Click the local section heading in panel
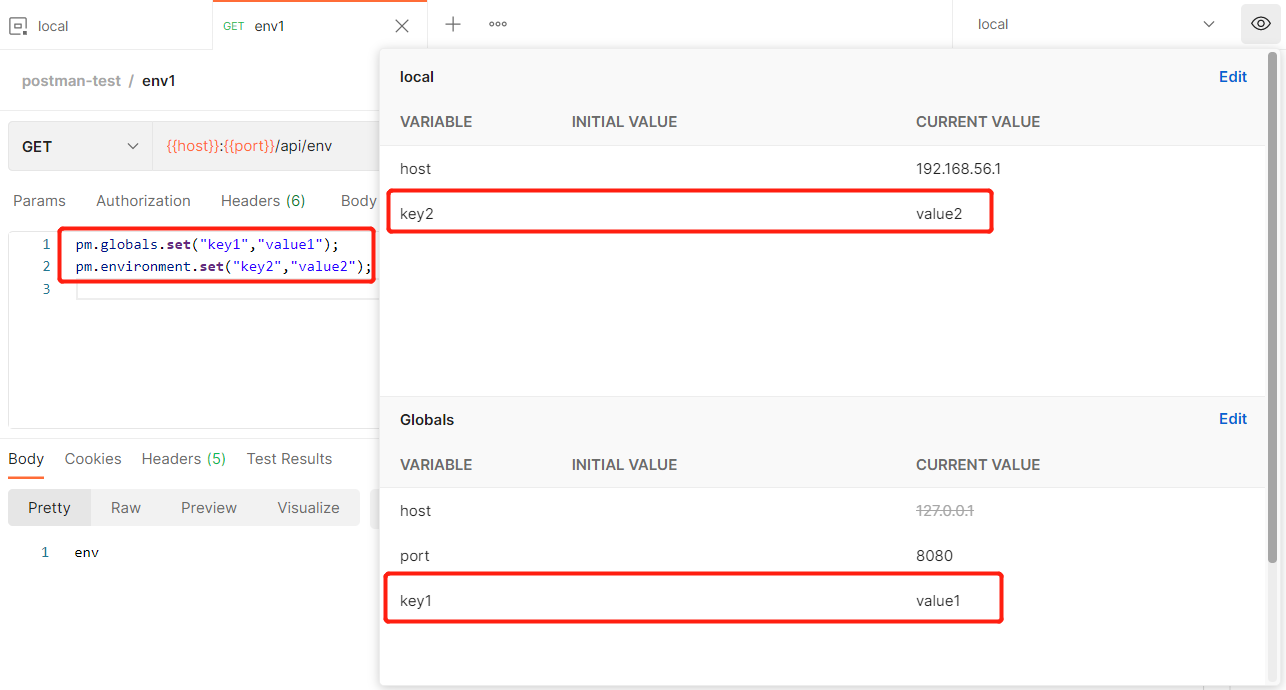This screenshot has height=690, width=1286. tap(417, 77)
